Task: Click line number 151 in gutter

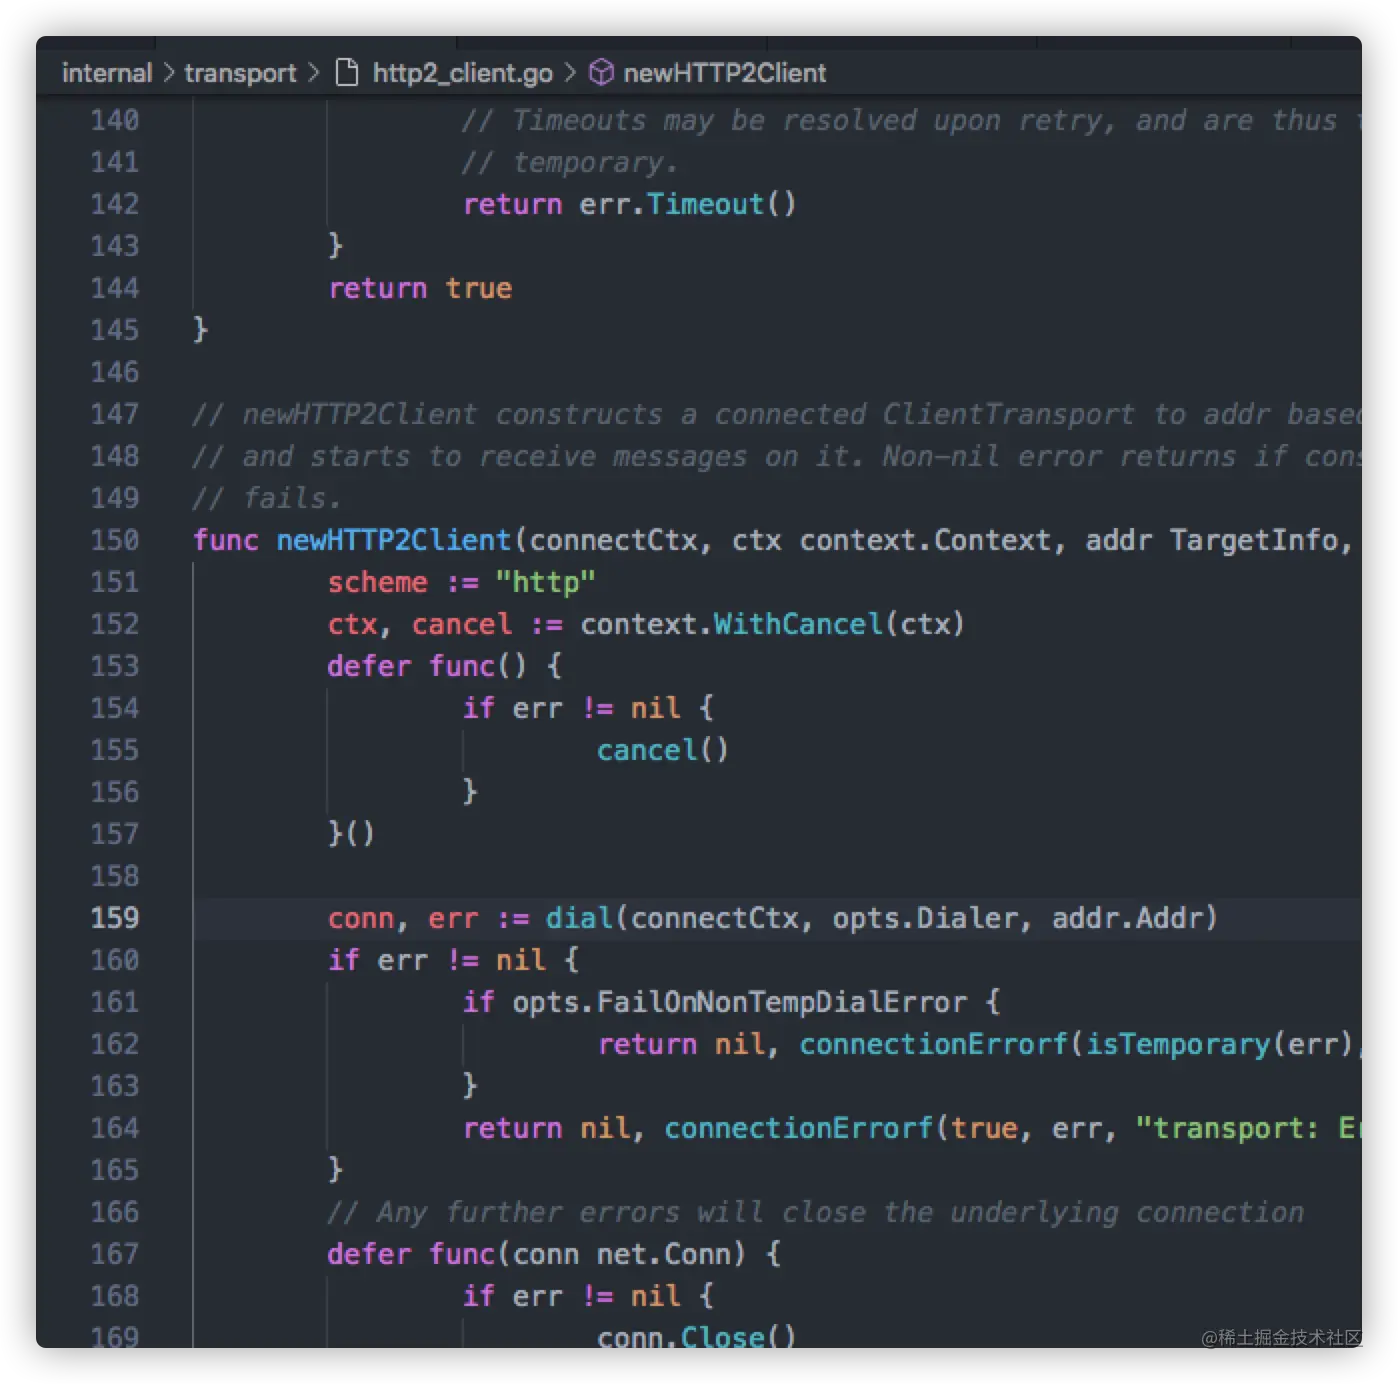Action: 115,582
